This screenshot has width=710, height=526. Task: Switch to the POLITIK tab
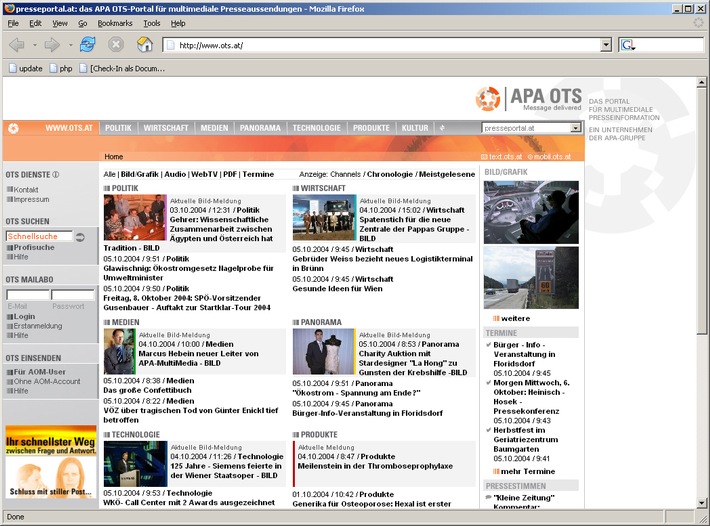(x=118, y=128)
